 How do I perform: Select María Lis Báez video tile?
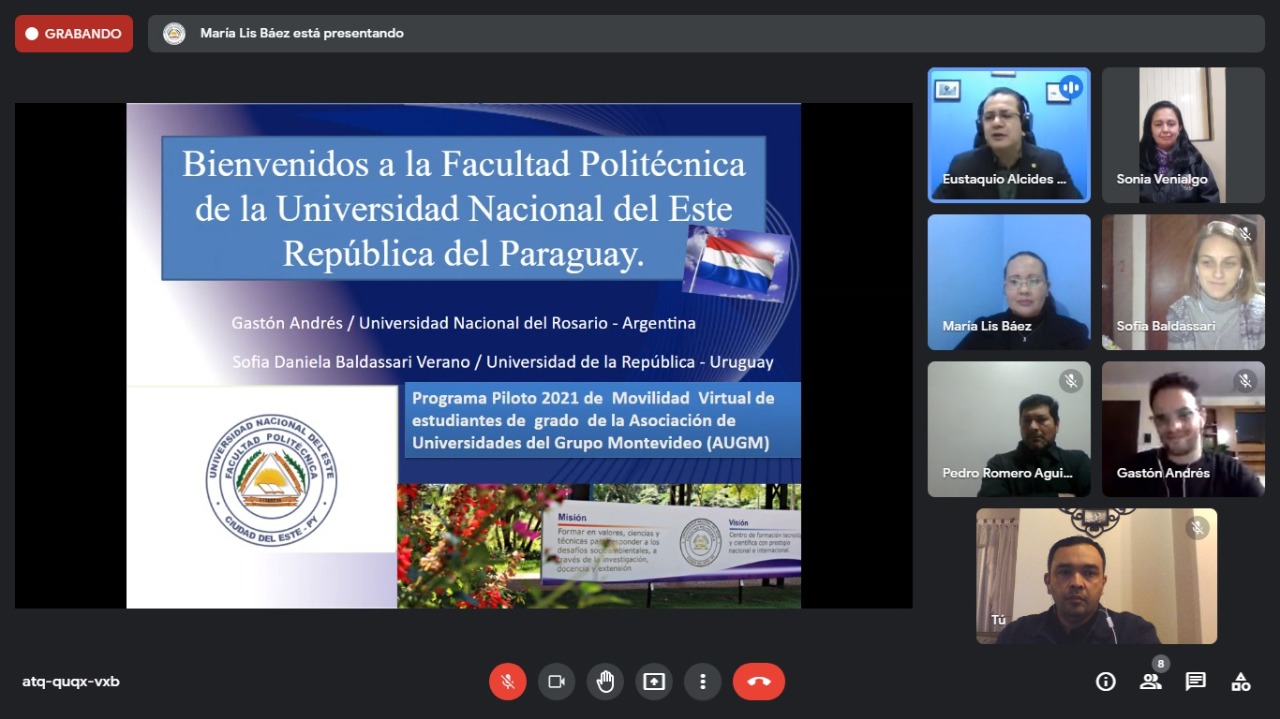click(x=1009, y=282)
